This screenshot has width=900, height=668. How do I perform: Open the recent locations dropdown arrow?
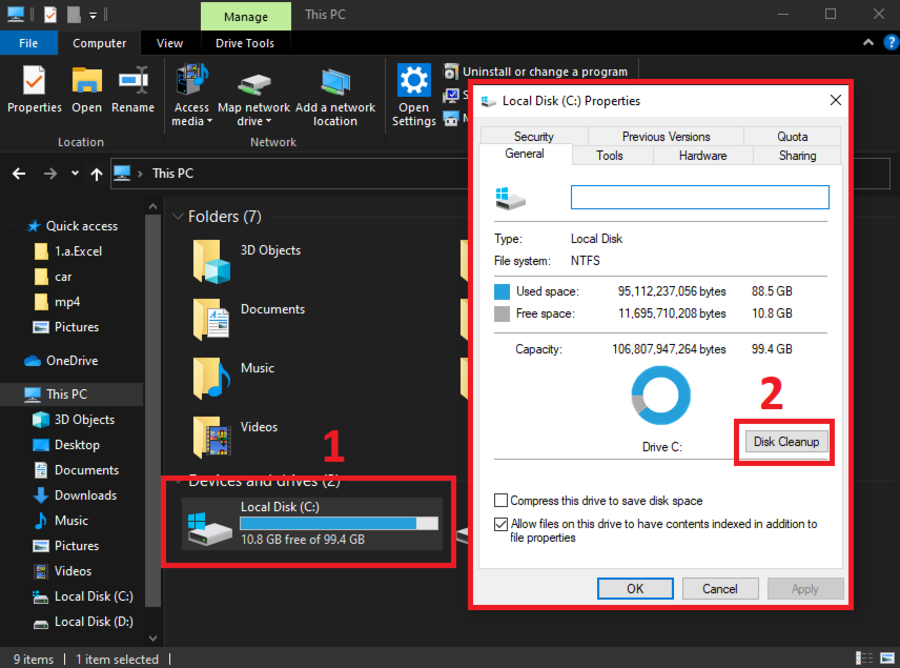[75, 173]
